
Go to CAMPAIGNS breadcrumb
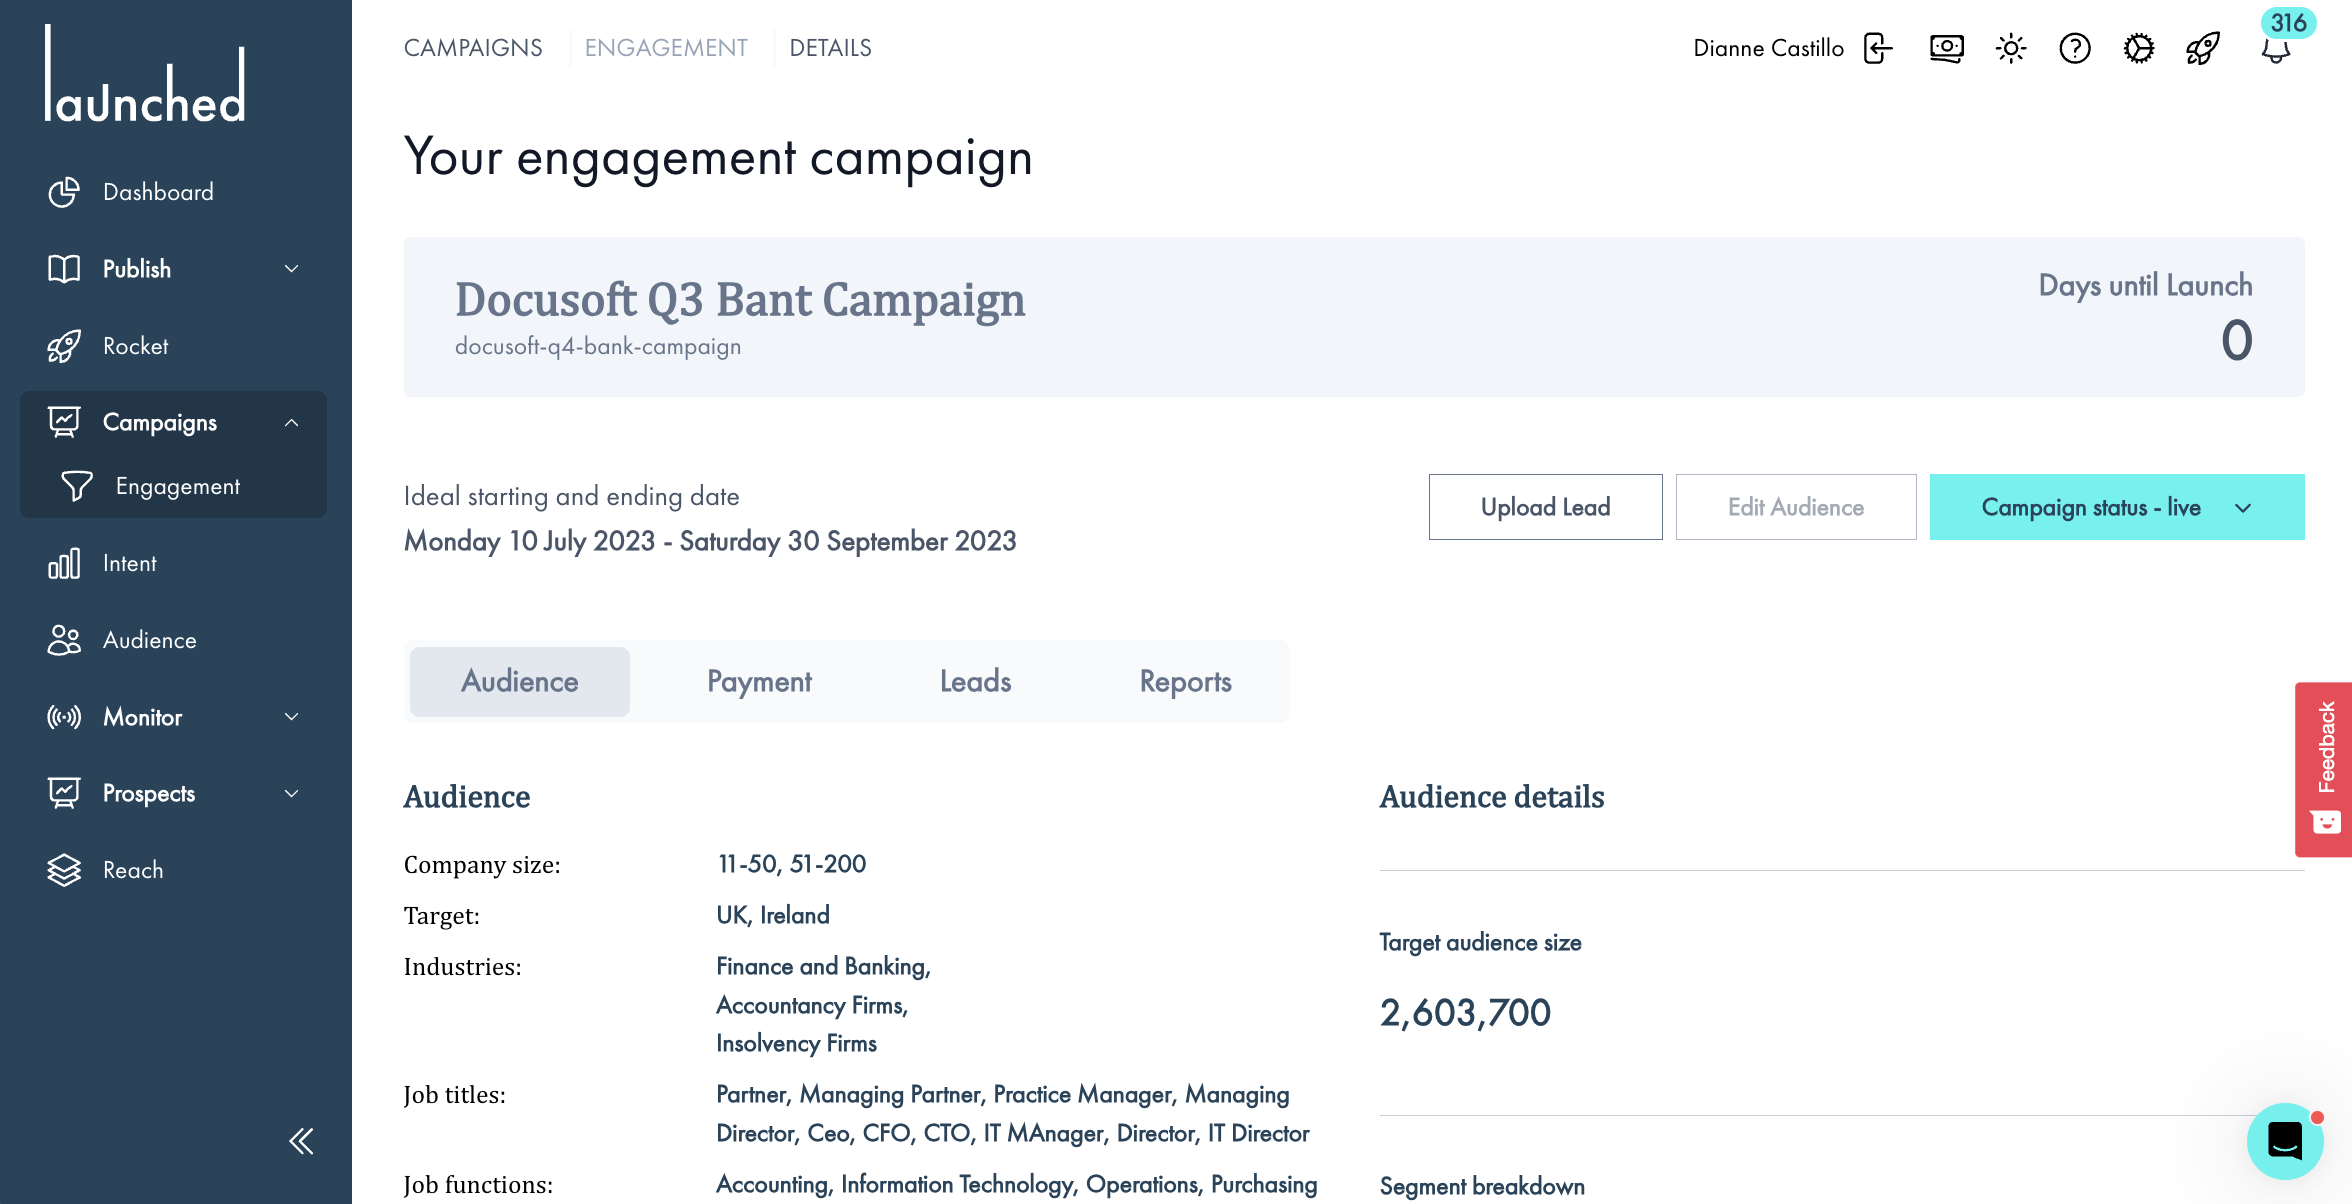(x=473, y=48)
